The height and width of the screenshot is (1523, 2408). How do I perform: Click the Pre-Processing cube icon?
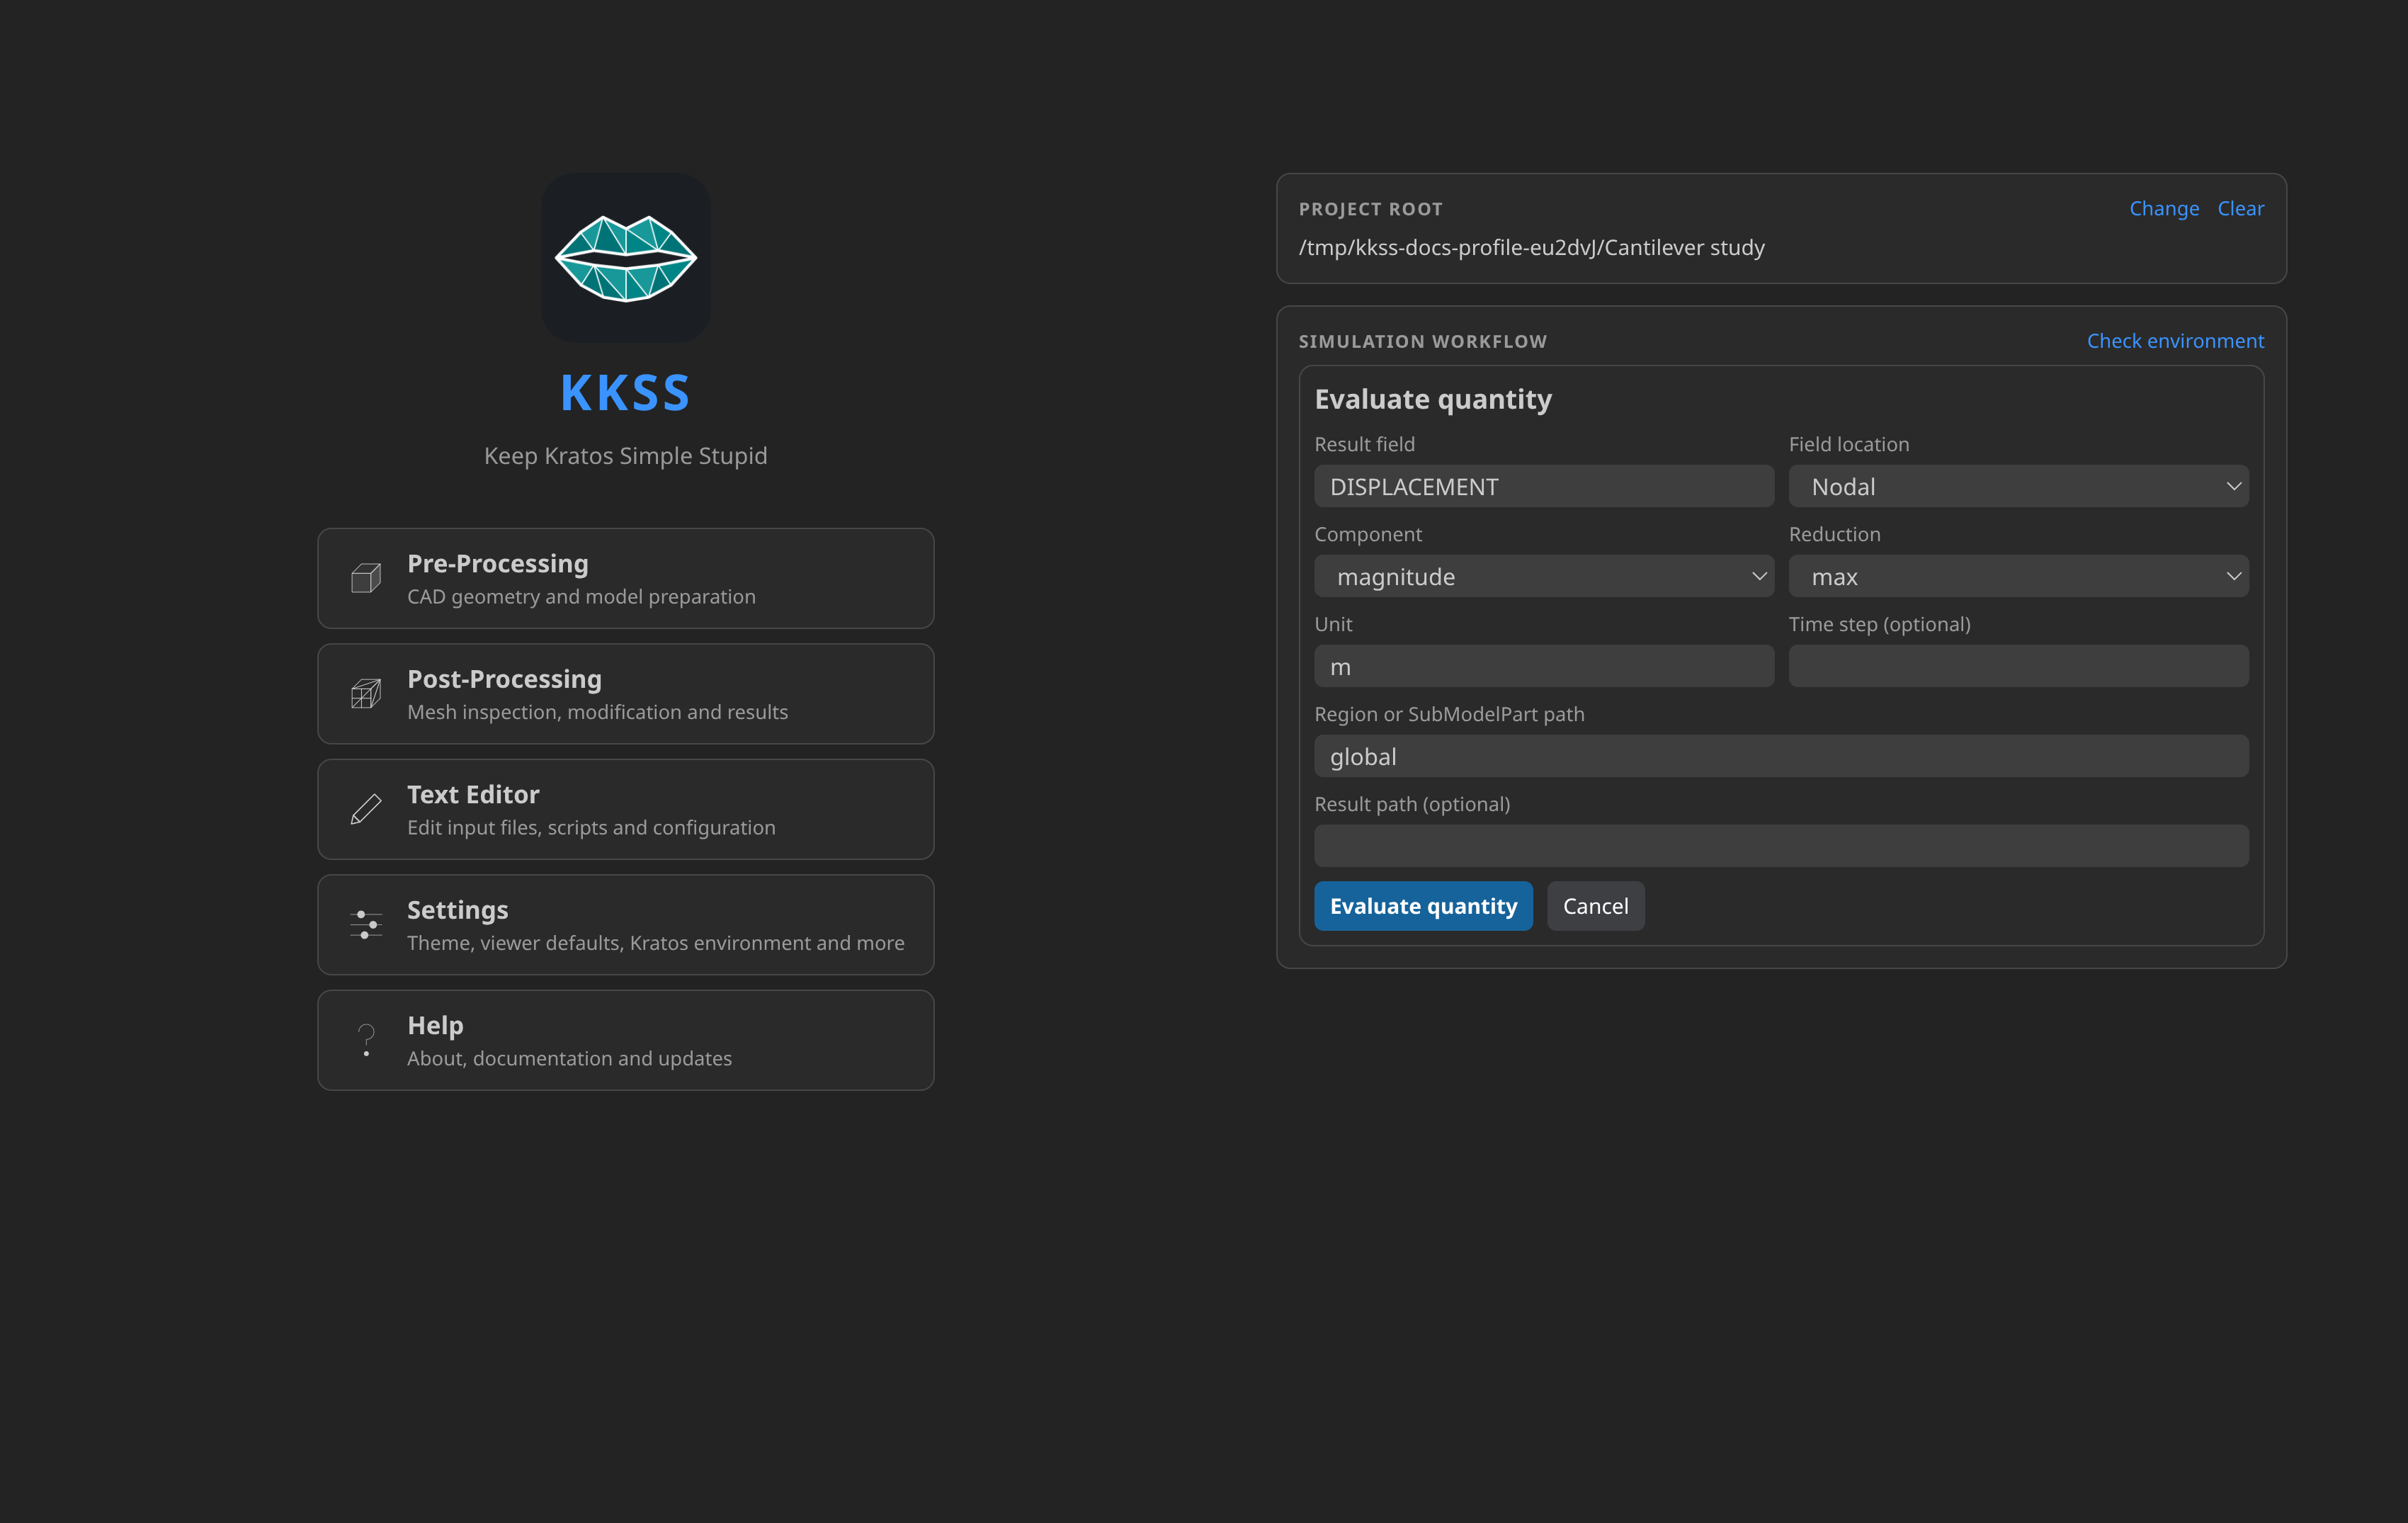[x=366, y=578]
